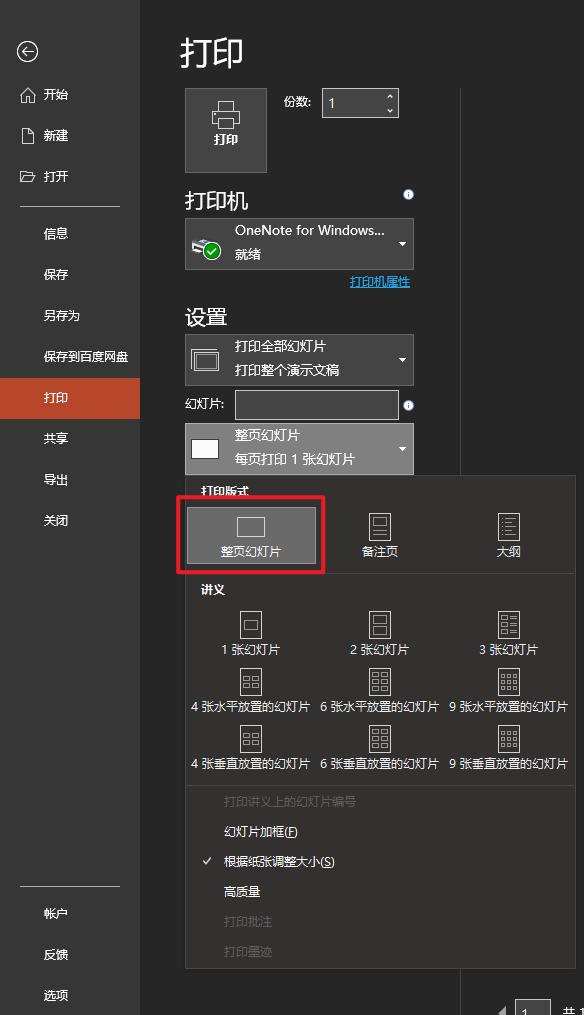Click the large 打印 print button

pyautogui.click(x=226, y=130)
